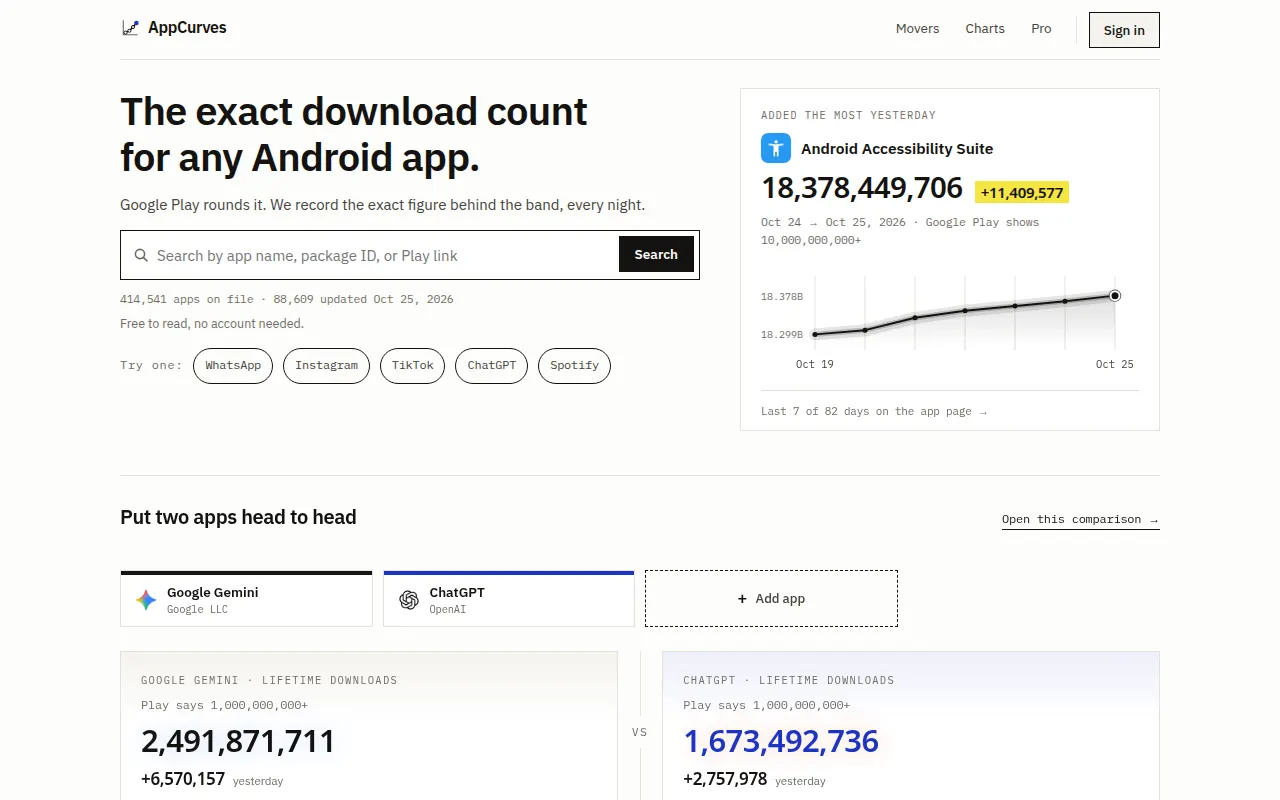Click the '414,541 apps on file' stats line
The height and width of the screenshot is (800, 1280).
(287, 299)
